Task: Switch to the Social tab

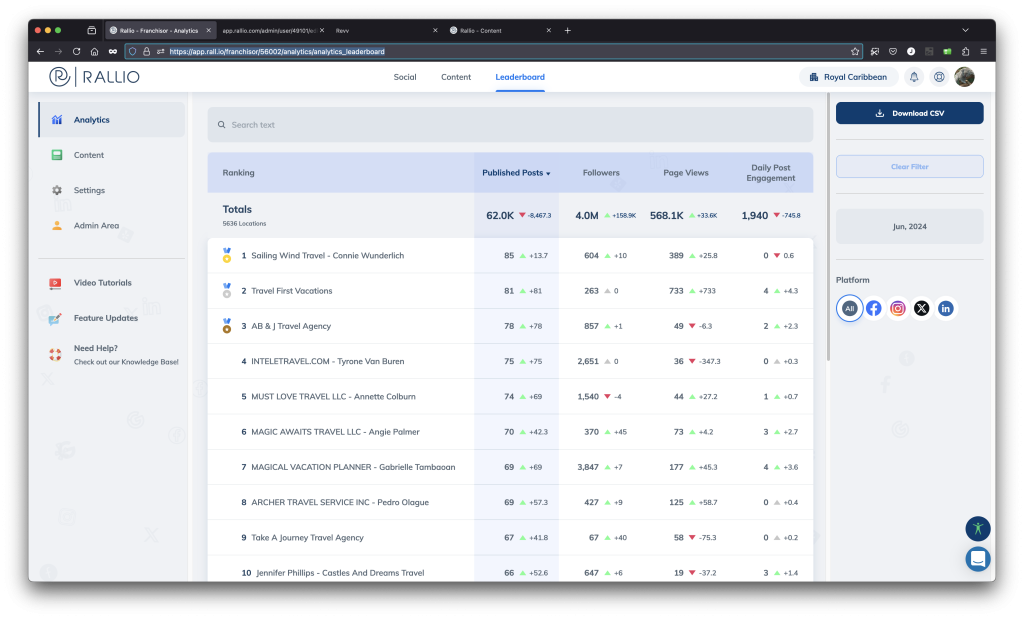Action: coord(405,77)
